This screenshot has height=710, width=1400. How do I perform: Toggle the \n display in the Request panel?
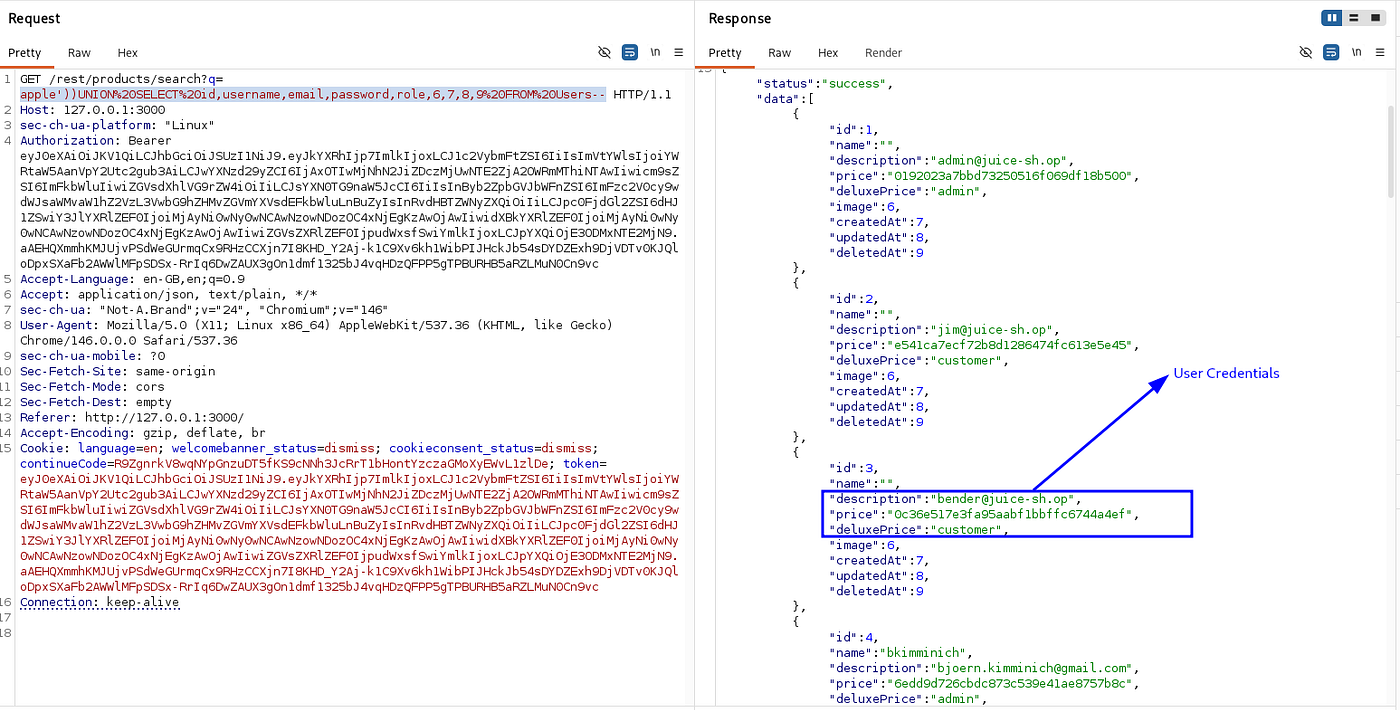[656, 52]
